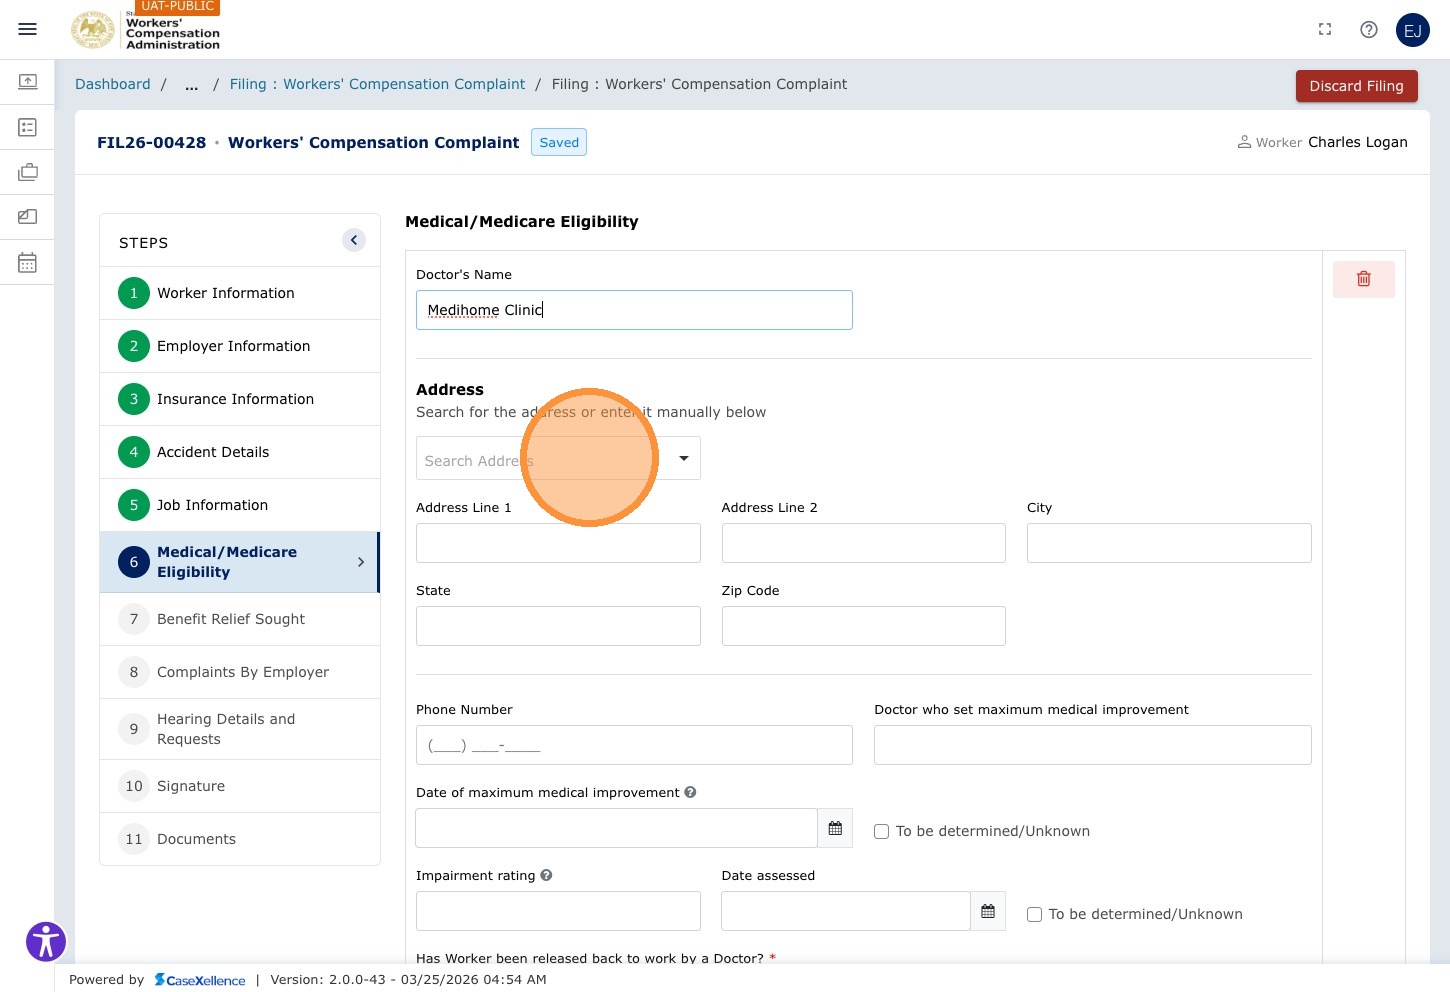The image size is (1450, 992).
Task: Expand the Medical/Medicare Eligibility step arrow
Action: pos(361,562)
